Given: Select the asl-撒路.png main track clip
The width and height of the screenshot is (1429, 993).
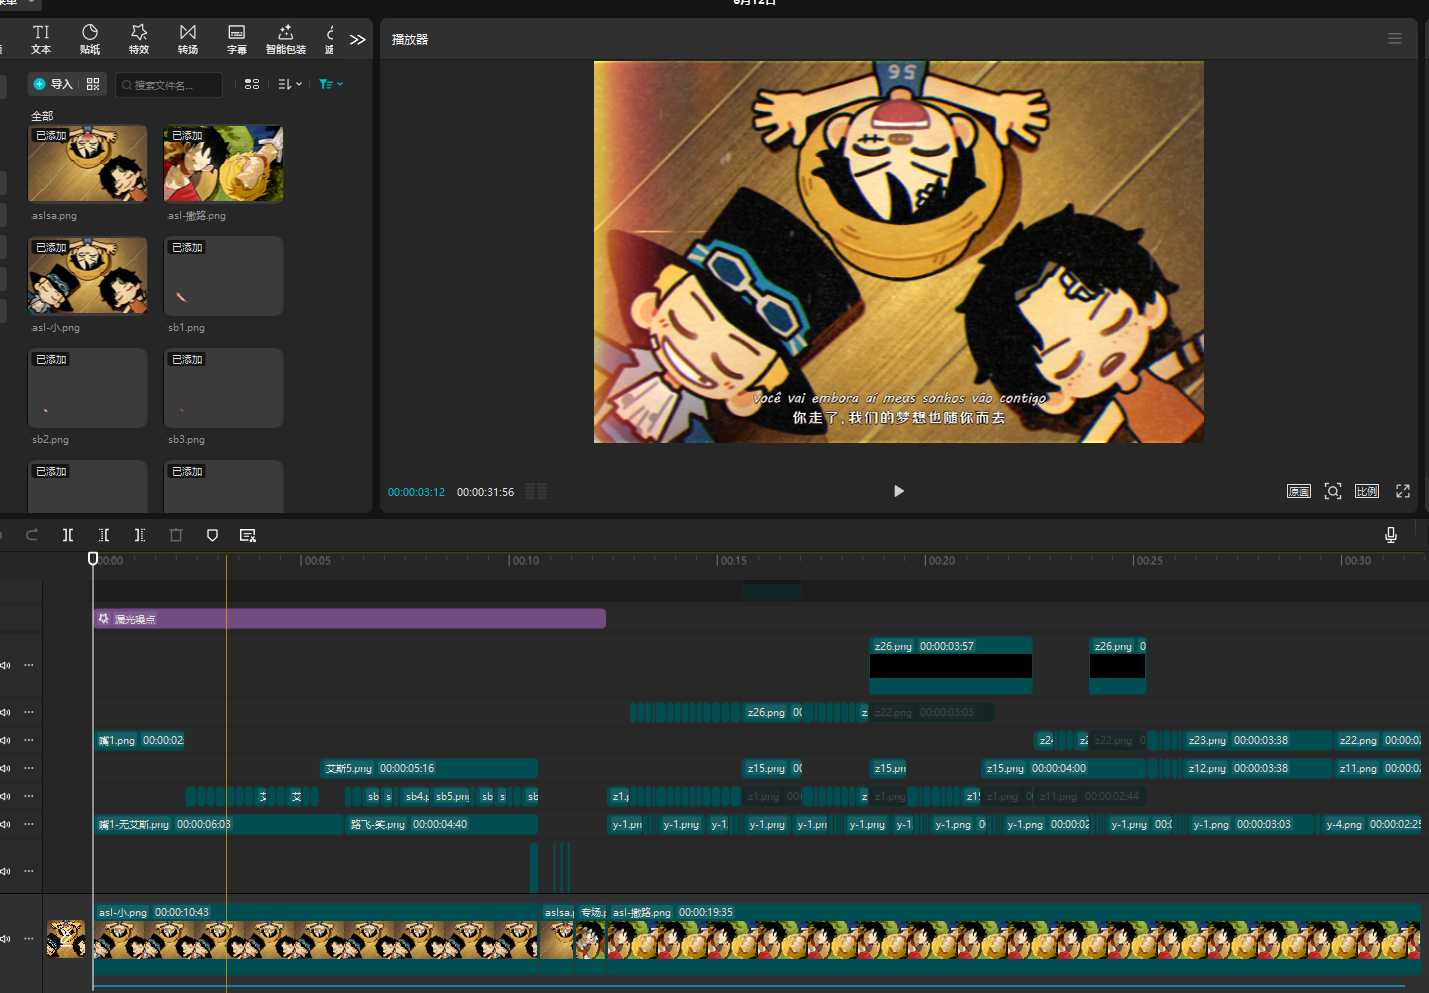Looking at the screenshot, I should (x=1014, y=939).
